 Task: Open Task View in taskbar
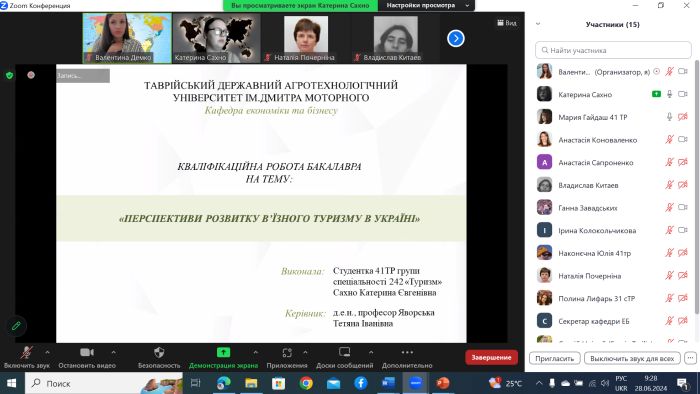(x=196, y=383)
